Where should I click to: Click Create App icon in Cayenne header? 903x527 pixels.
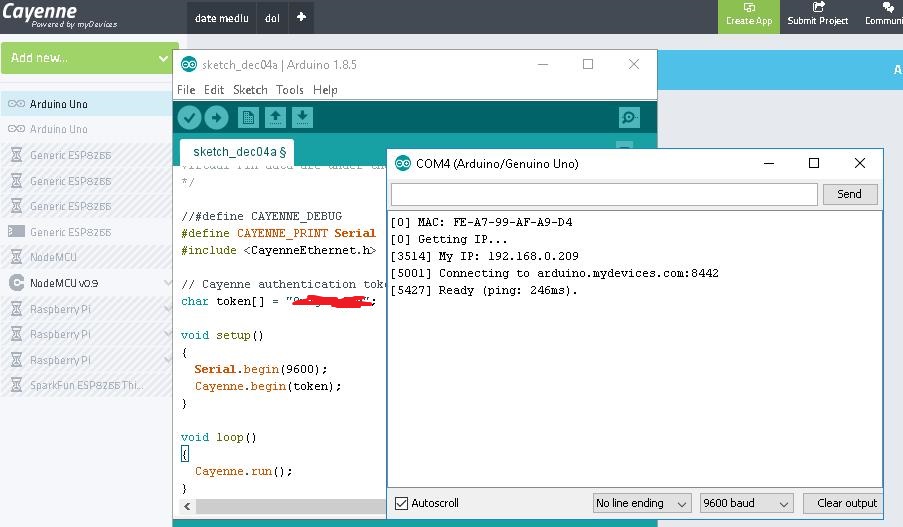coord(749,7)
